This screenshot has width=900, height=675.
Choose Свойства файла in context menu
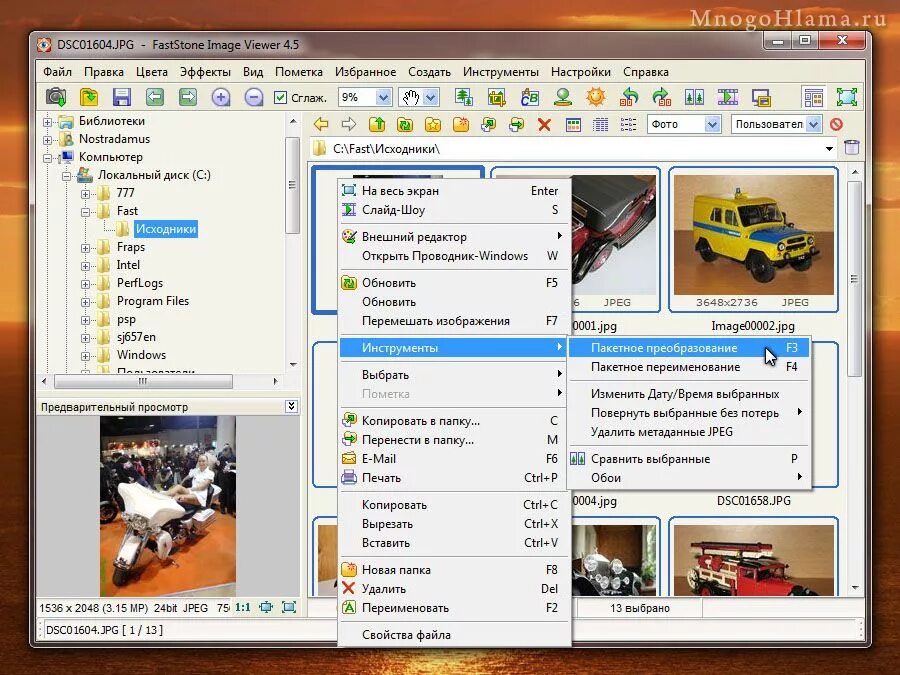tap(453, 635)
